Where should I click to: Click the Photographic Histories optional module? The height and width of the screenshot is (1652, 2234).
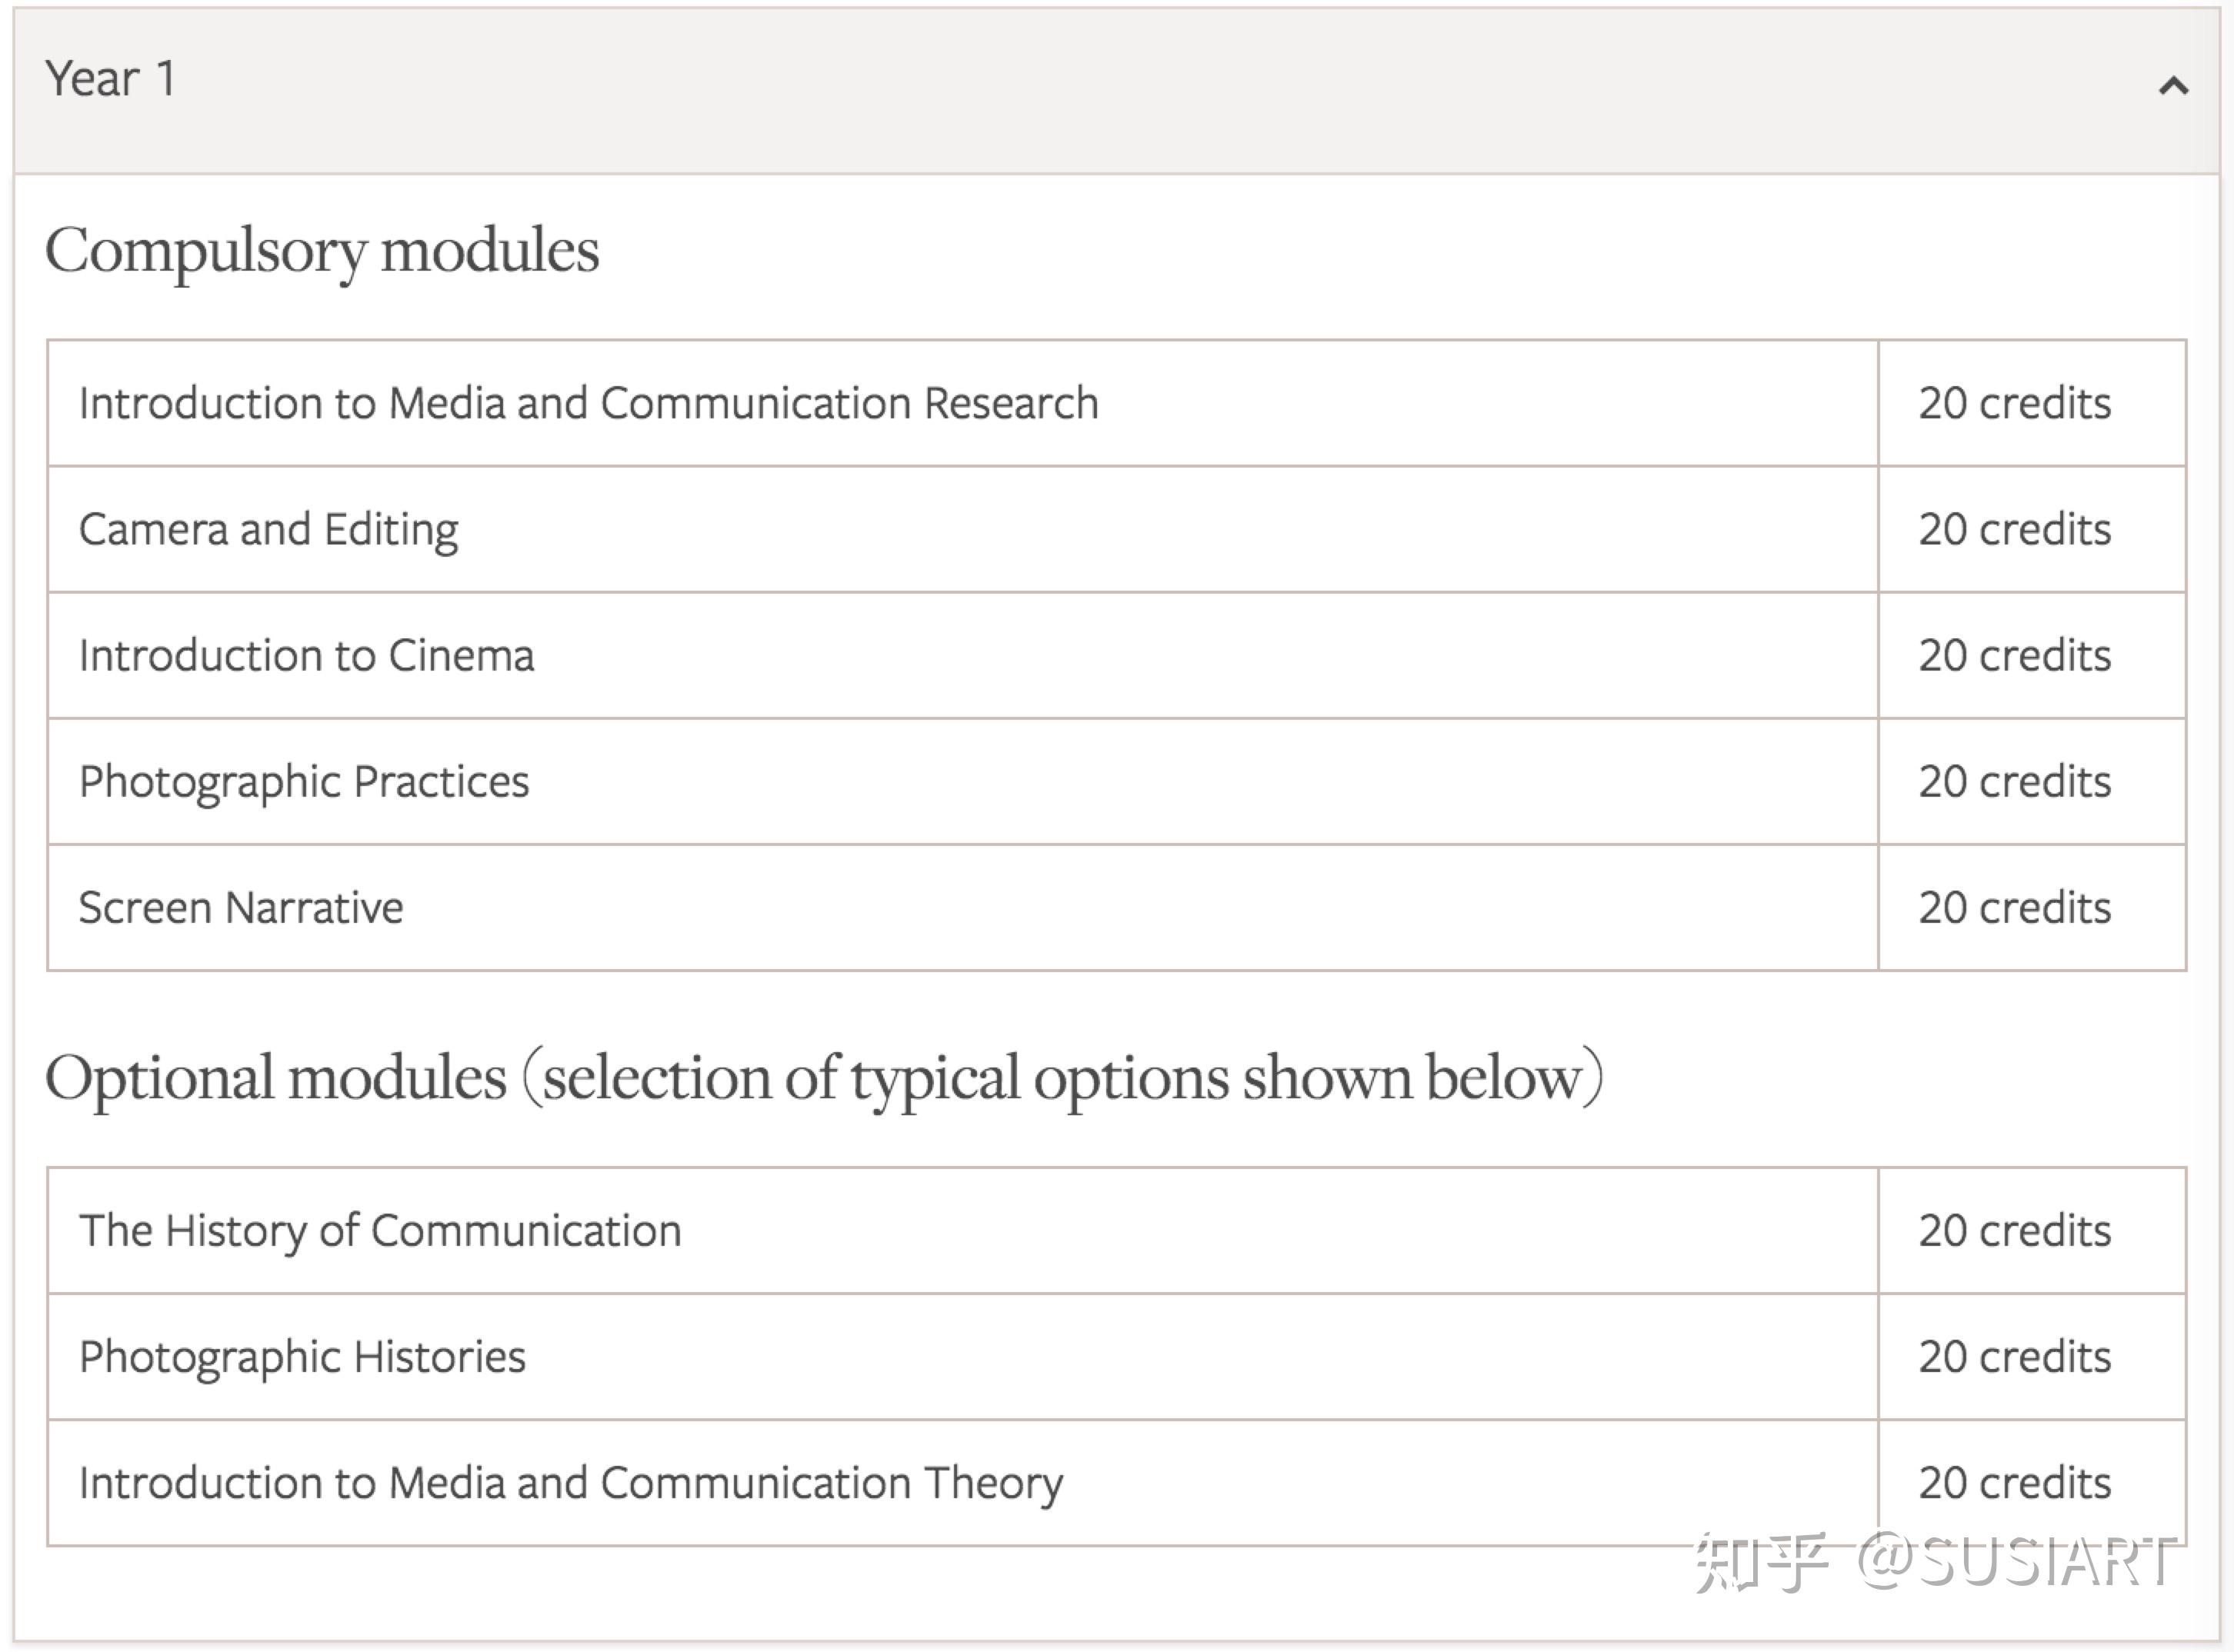coord(302,1357)
